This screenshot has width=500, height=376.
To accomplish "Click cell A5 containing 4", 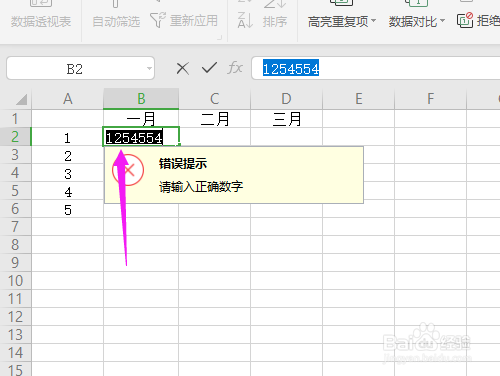I will point(68,191).
